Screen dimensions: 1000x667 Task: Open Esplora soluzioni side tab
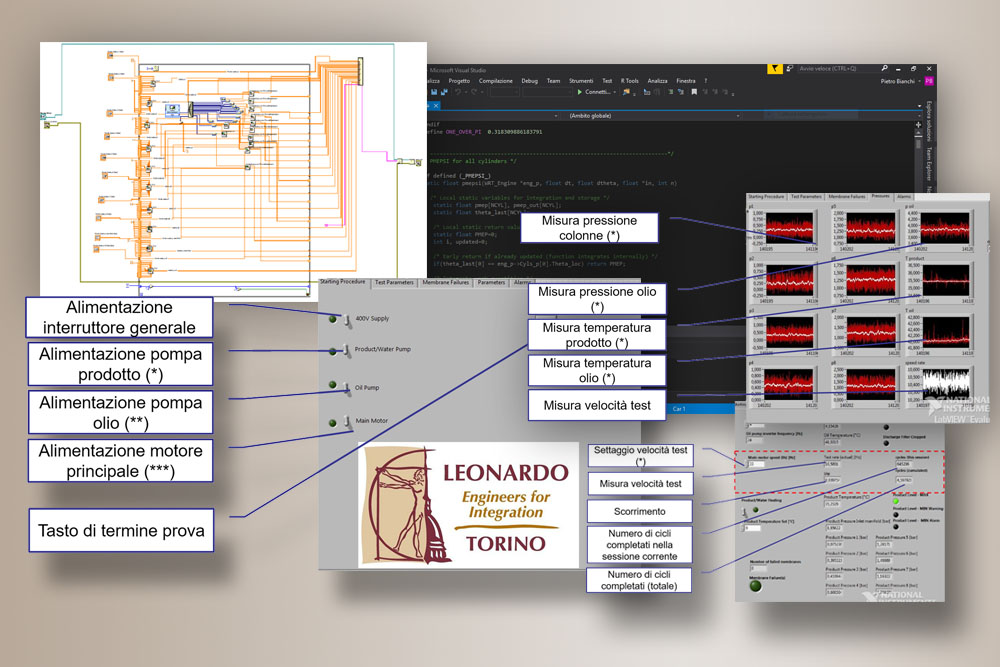click(929, 121)
